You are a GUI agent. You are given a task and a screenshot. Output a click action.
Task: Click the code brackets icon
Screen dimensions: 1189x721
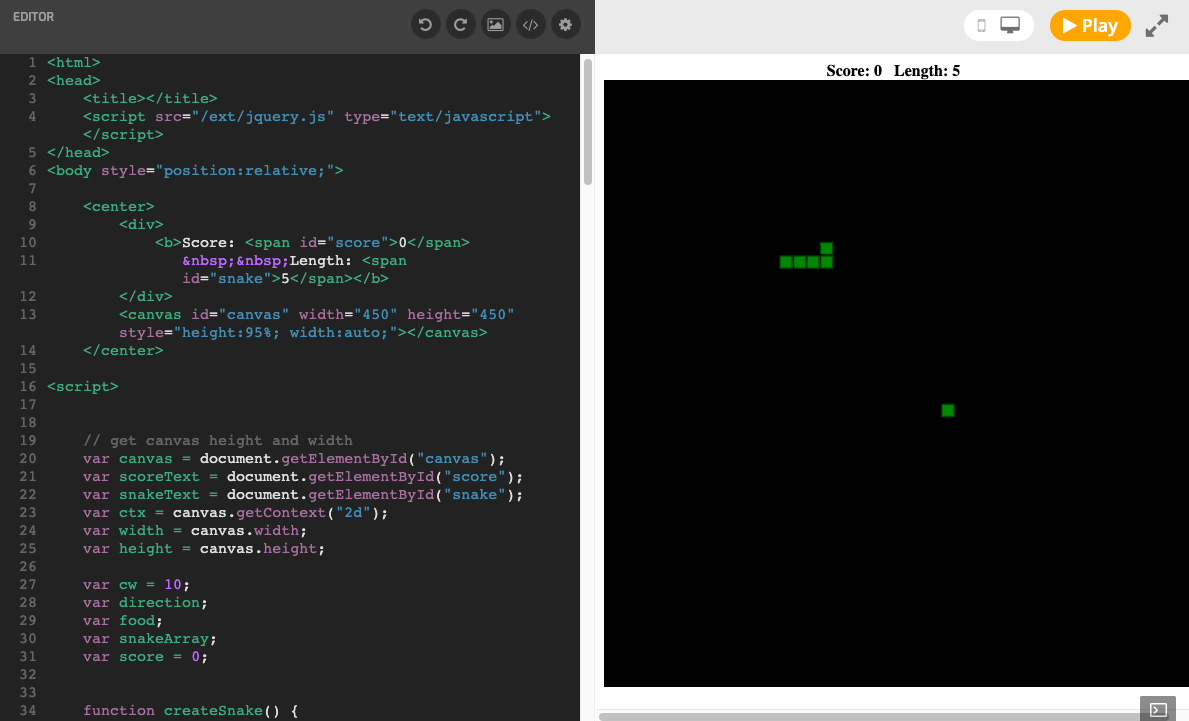click(x=530, y=25)
